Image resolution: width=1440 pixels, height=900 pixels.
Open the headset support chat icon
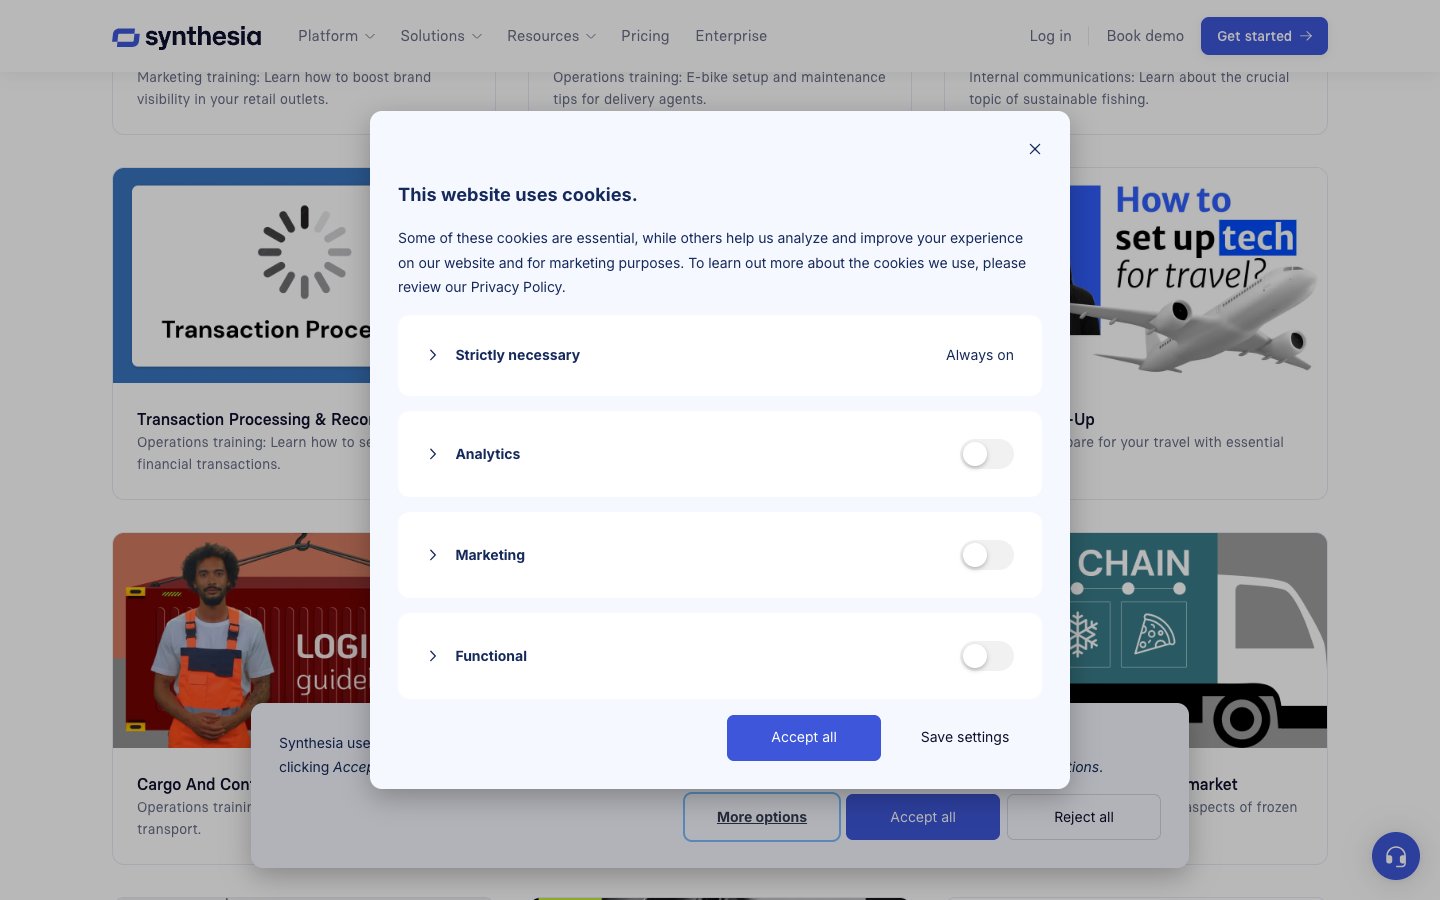coord(1395,856)
